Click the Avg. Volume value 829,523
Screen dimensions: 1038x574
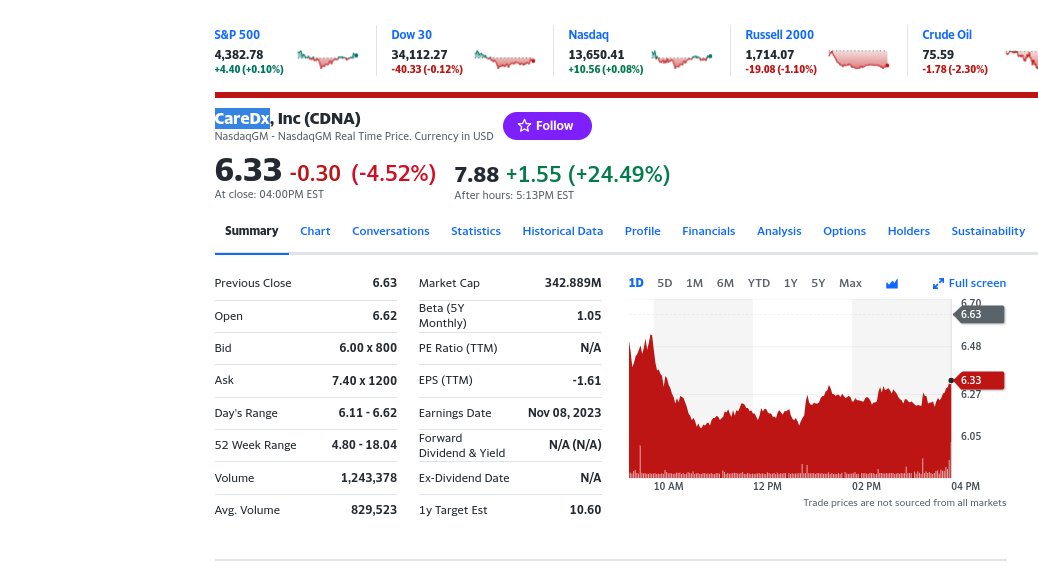[x=374, y=510]
